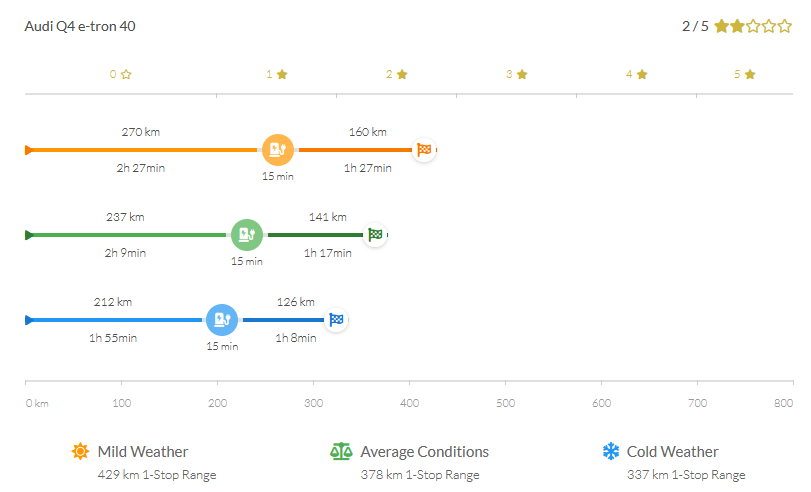Click the orange start arrow marker
811x492 pixels.
(x=29, y=150)
